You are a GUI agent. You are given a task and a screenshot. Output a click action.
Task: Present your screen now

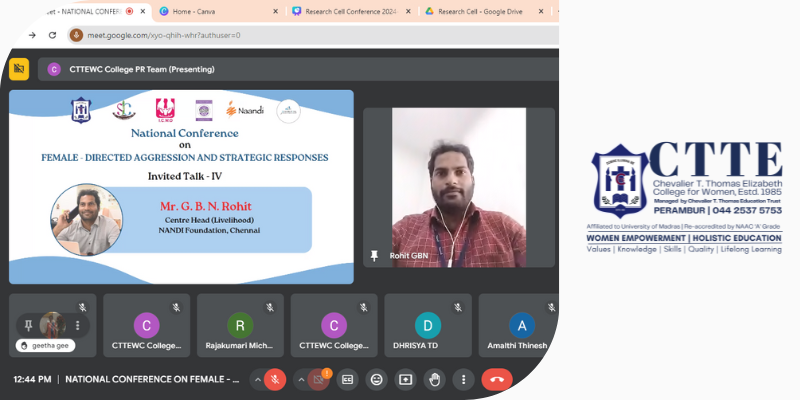point(406,380)
